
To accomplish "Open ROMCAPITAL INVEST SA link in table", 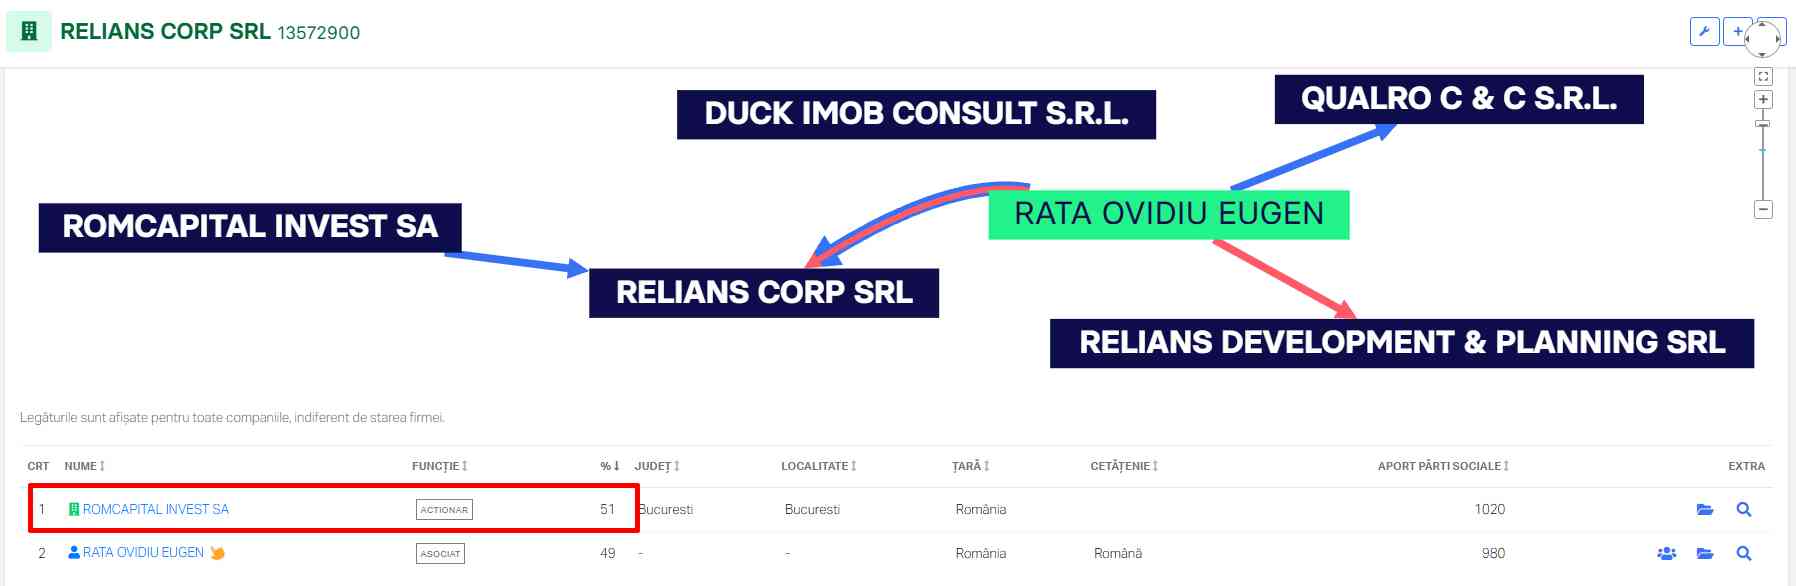I will point(155,510).
